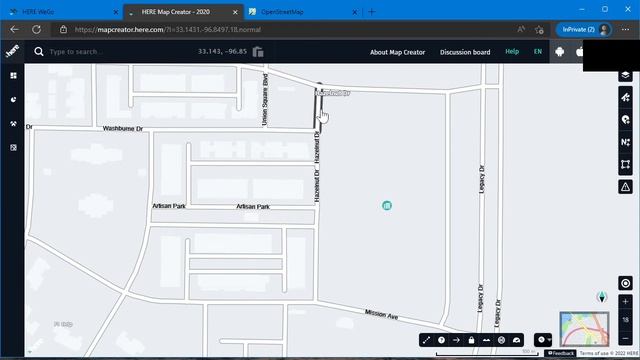640x360 pixels.
Task: Open a new browser tab
Action: point(371,12)
